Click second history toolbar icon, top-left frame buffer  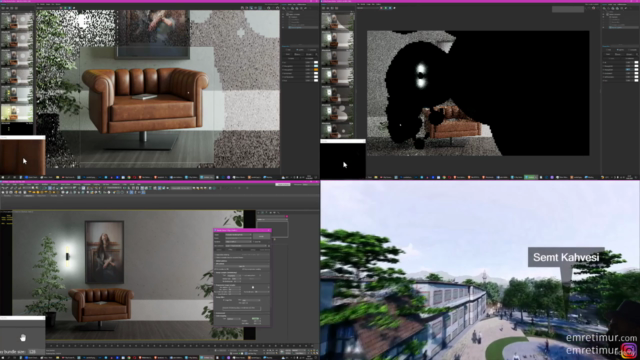[x=7, y=8]
